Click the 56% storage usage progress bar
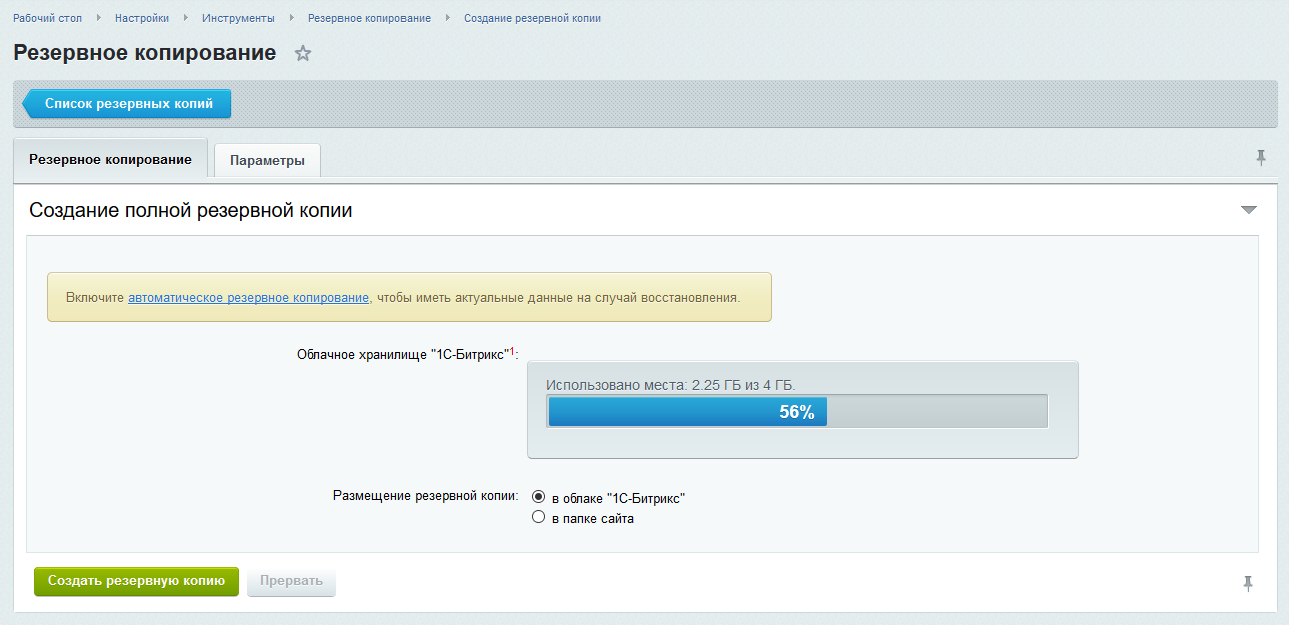 click(x=796, y=411)
